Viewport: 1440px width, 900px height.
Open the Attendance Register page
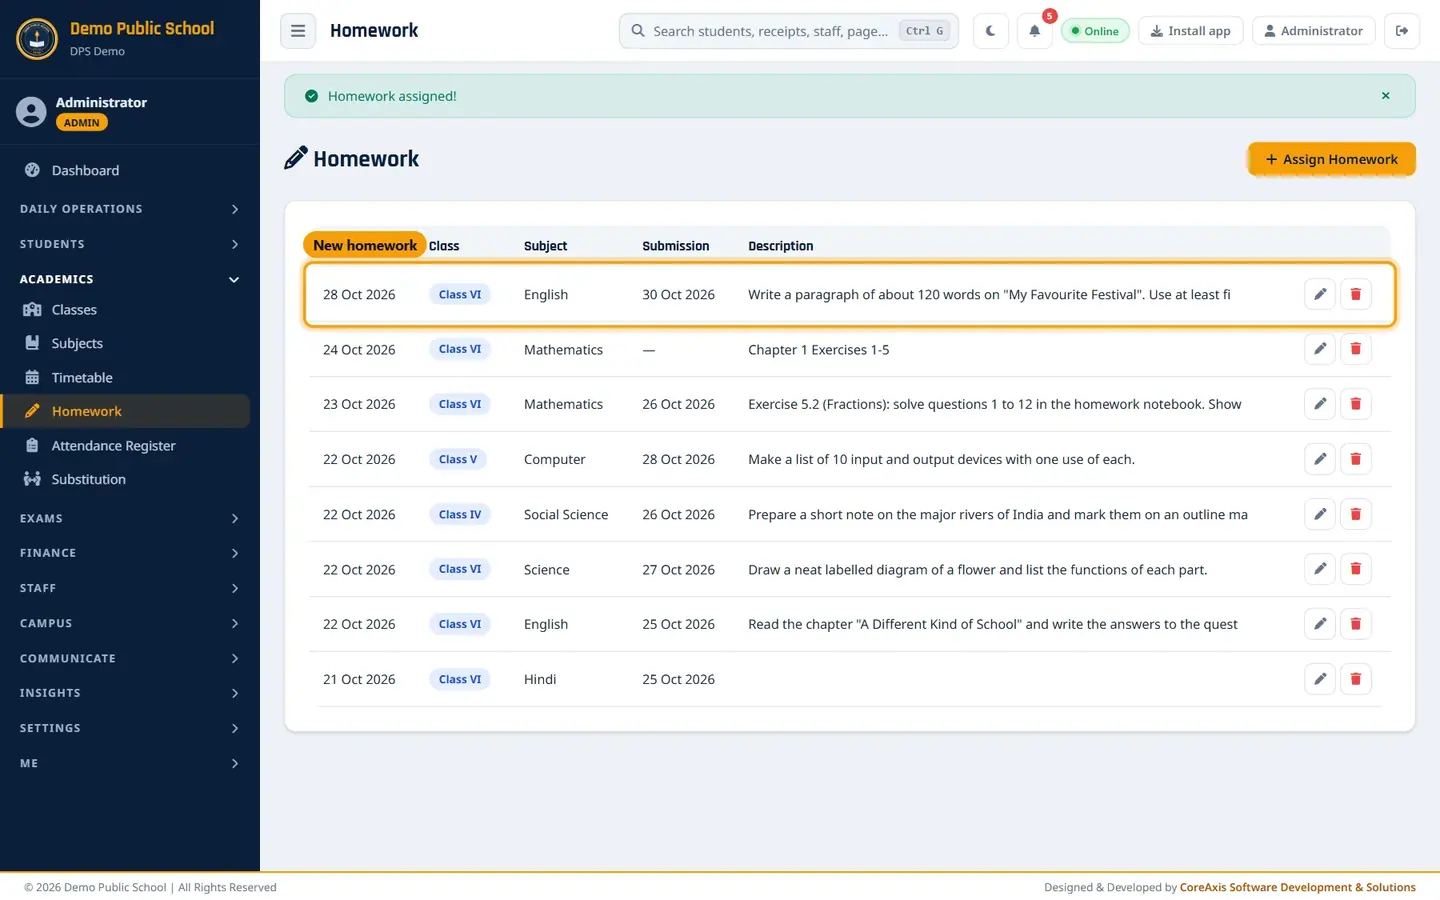click(x=126, y=445)
